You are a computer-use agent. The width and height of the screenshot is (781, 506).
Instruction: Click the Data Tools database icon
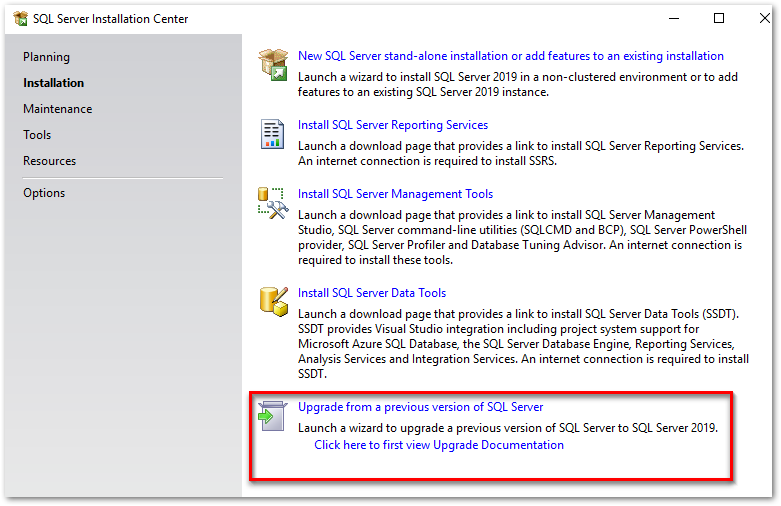pos(273,302)
